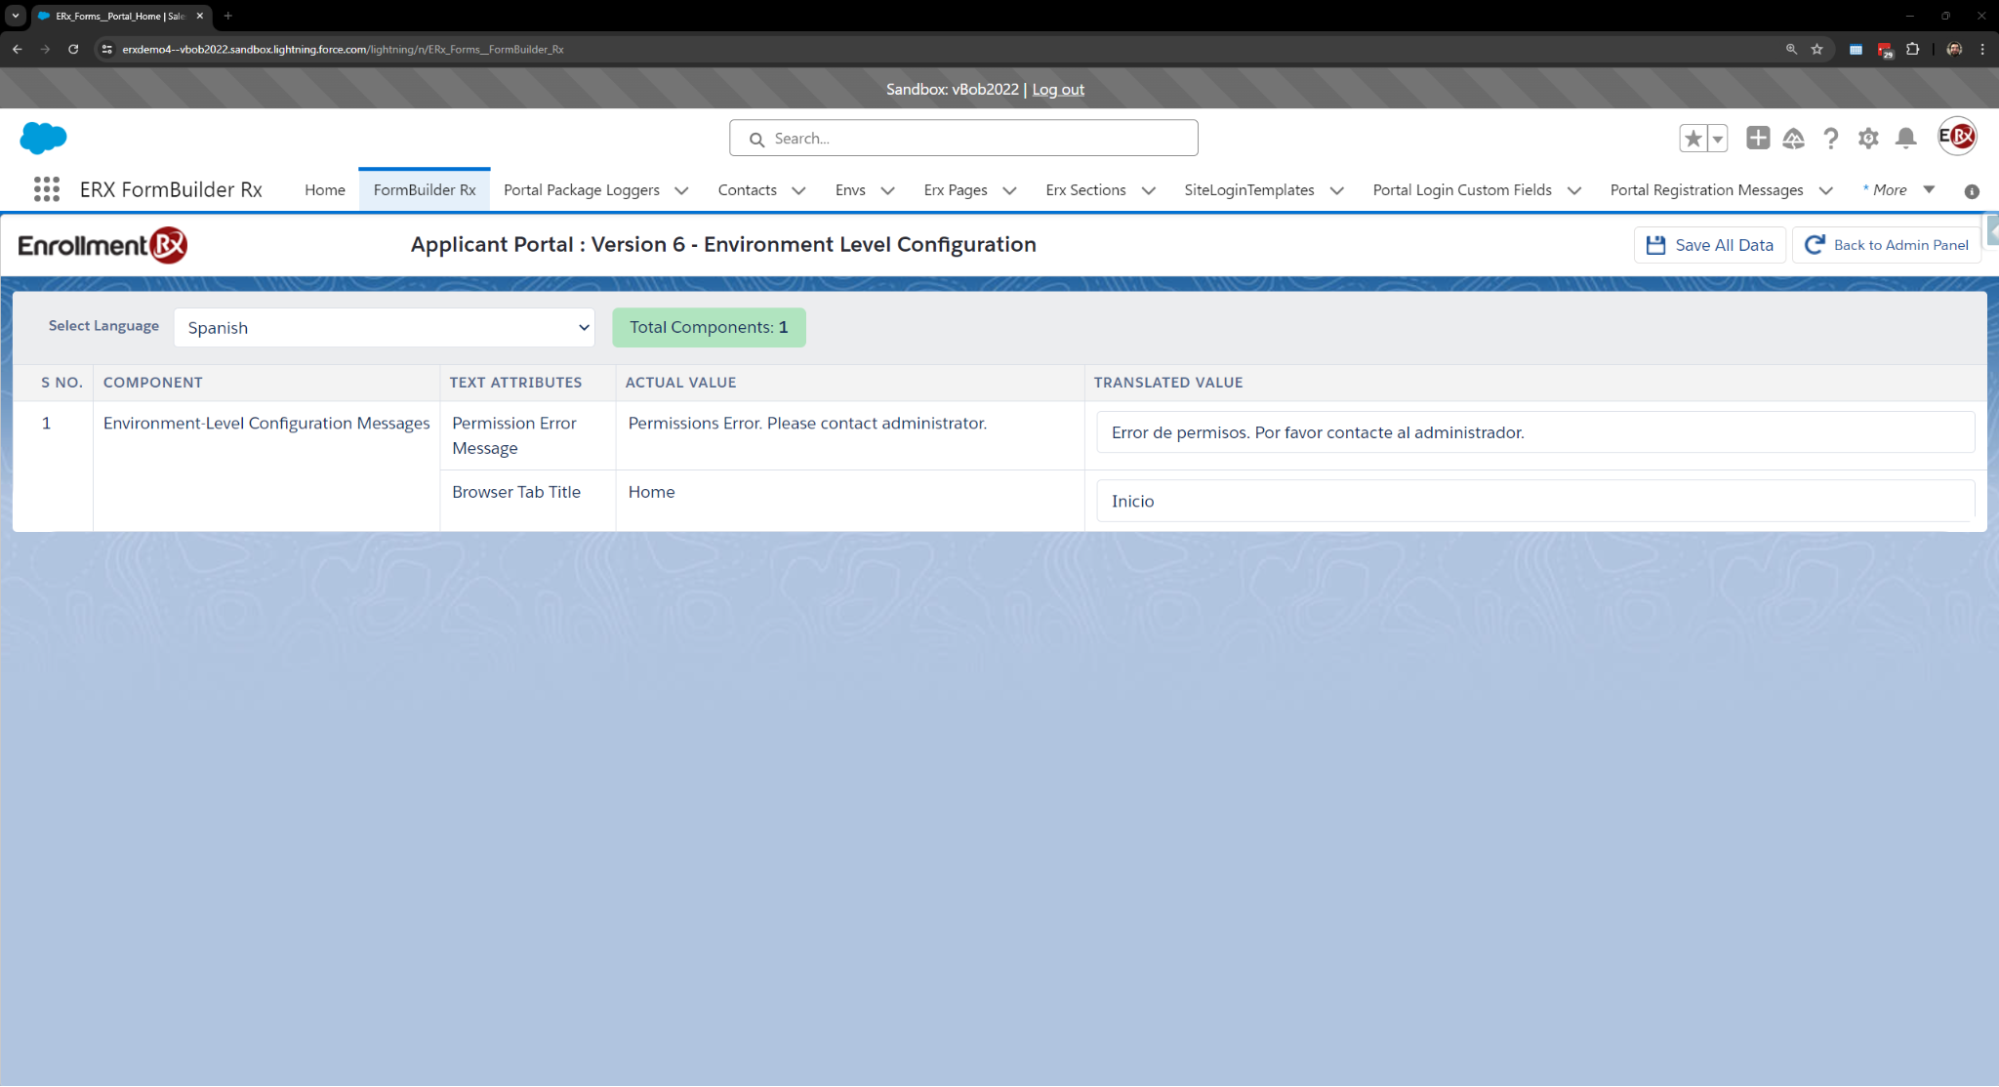The image size is (1999, 1087).
Task: Open the Salesforce Help question mark
Action: [x=1830, y=138]
